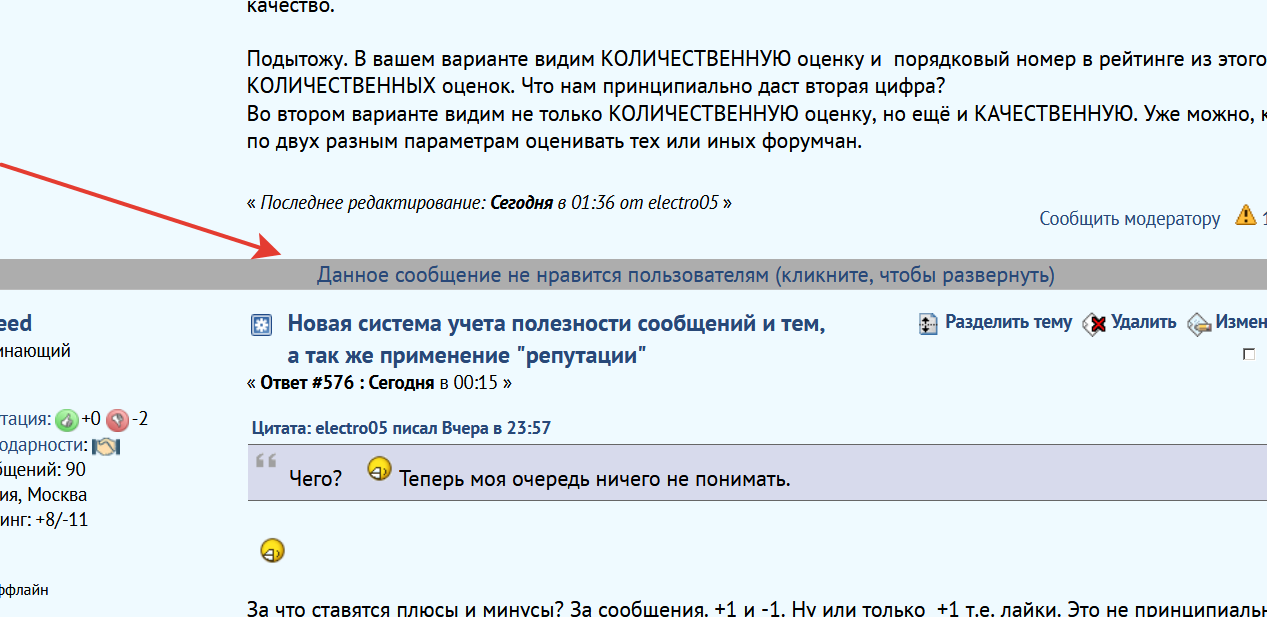
Task: Expand the hidden disliked message bar
Action: (x=685, y=275)
